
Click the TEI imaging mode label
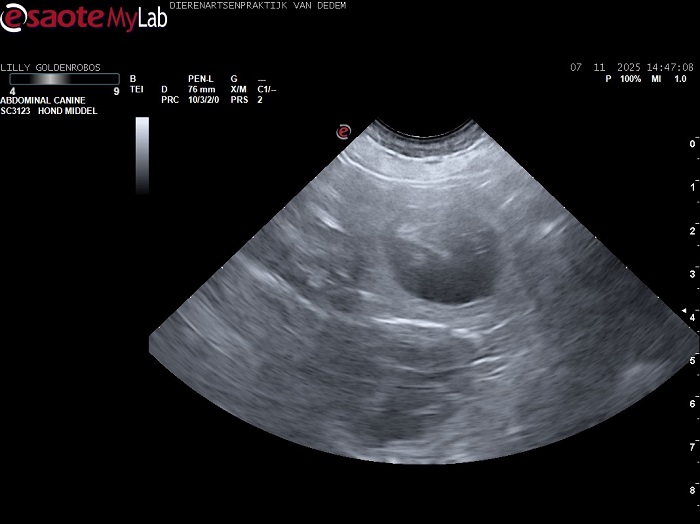[x=137, y=89]
